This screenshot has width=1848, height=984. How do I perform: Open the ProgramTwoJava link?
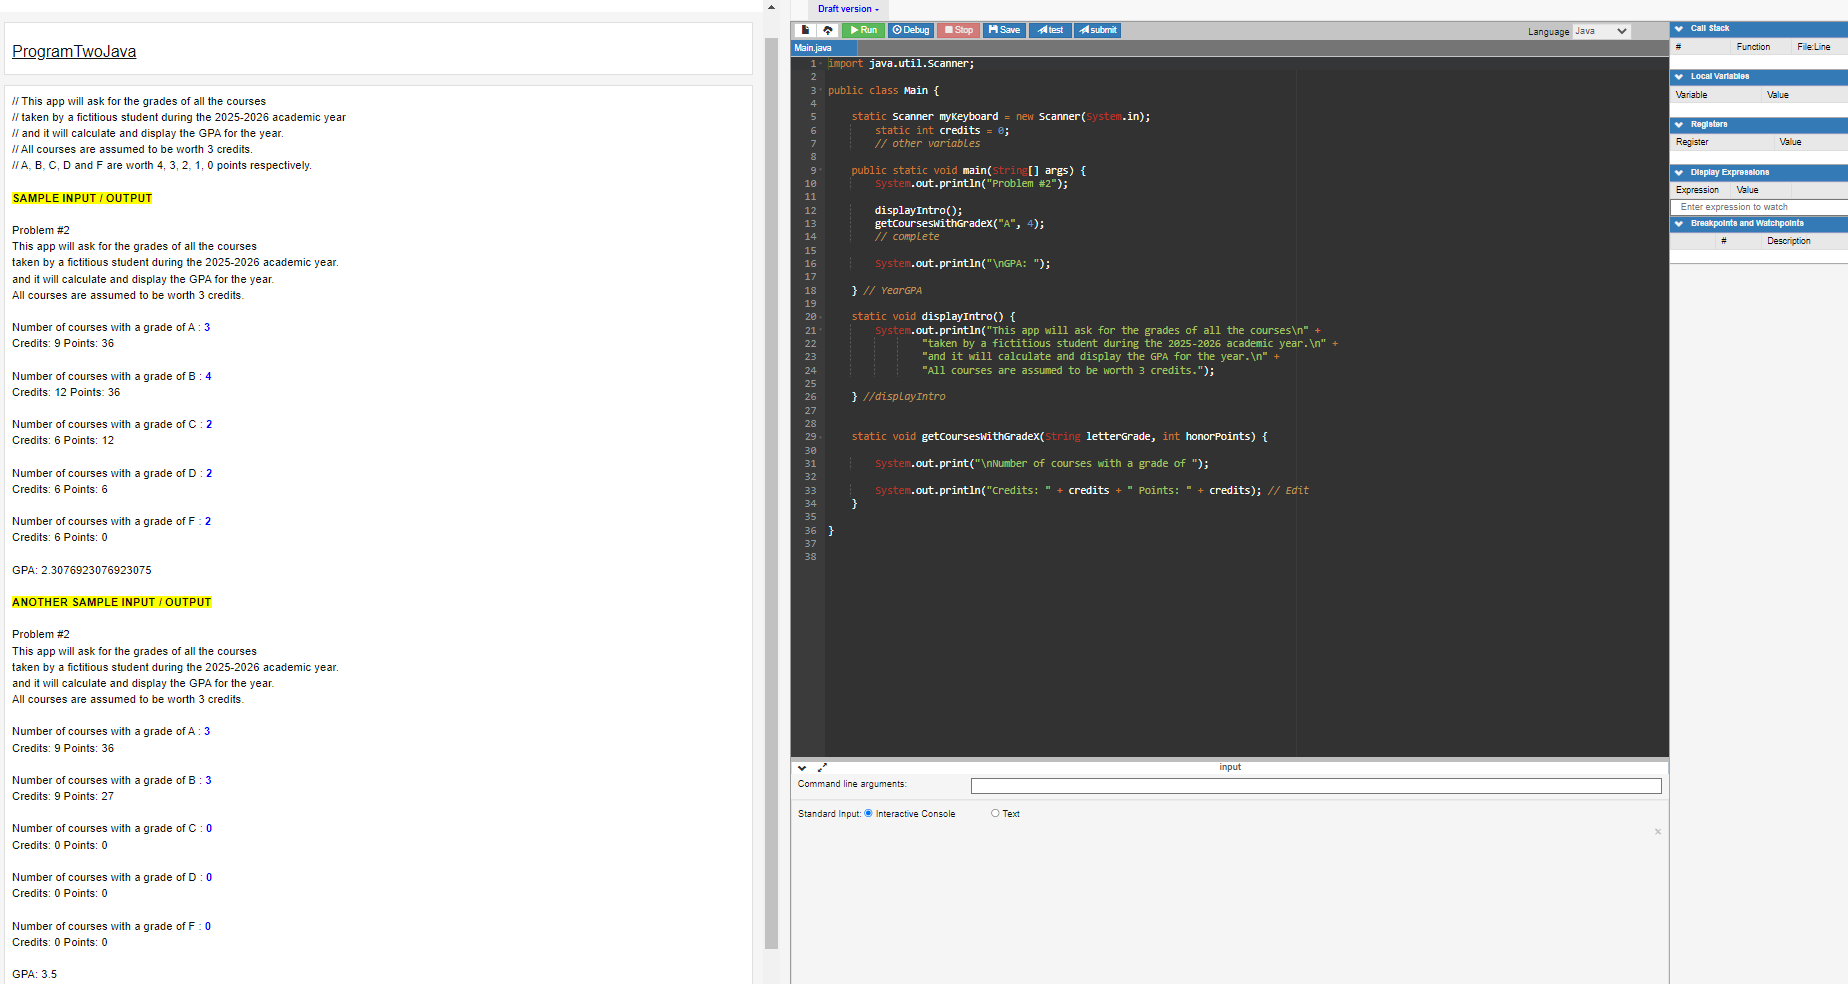tap(73, 51)
